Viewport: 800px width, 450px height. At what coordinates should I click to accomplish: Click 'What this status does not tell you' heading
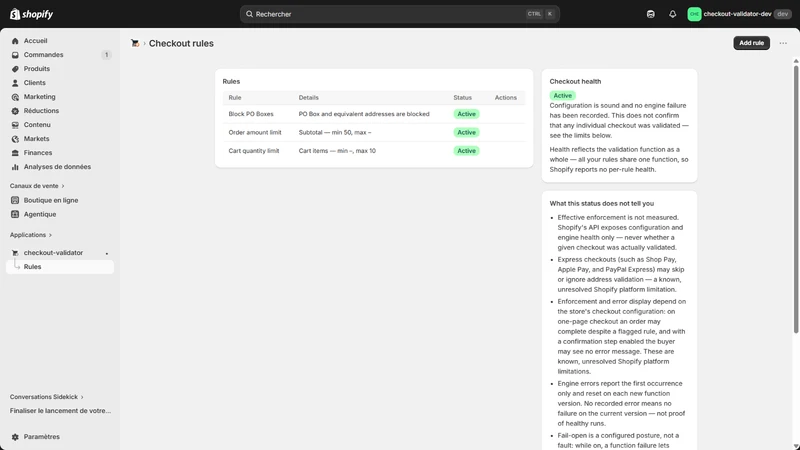click(x=602, y=203)
